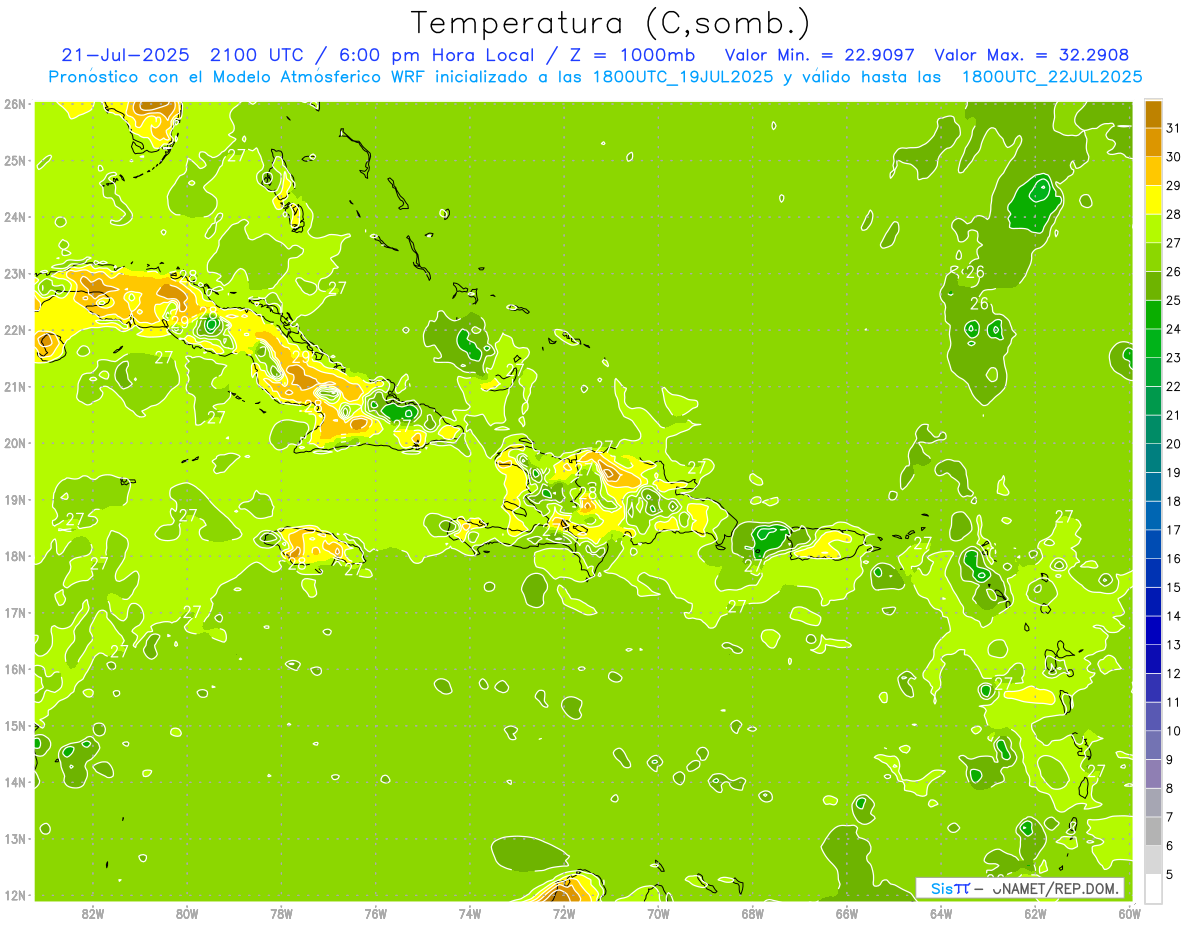The width and height of the screenshot is (1200, 927).
Task: Click the 68W longitude axis label
Action: 753,913
